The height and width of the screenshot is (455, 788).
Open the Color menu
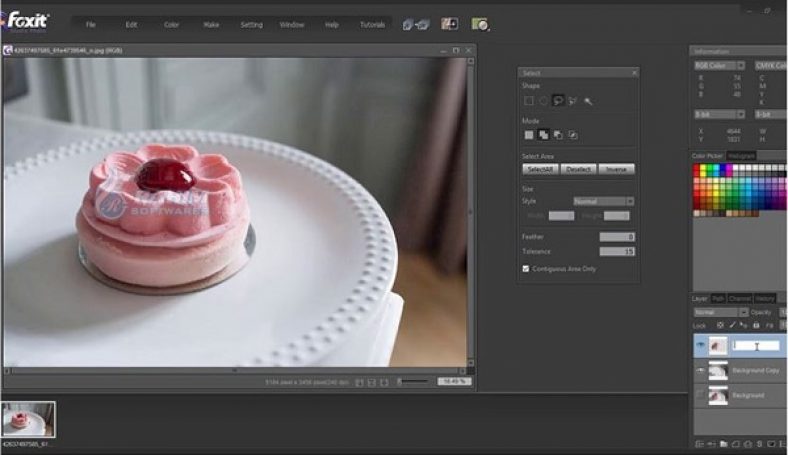click(171, 24)
